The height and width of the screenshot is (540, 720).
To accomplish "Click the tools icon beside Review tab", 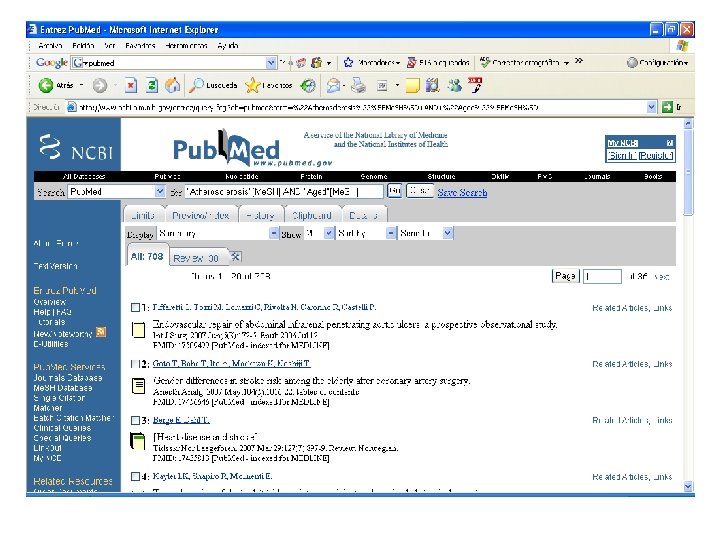I will point(235,257).
